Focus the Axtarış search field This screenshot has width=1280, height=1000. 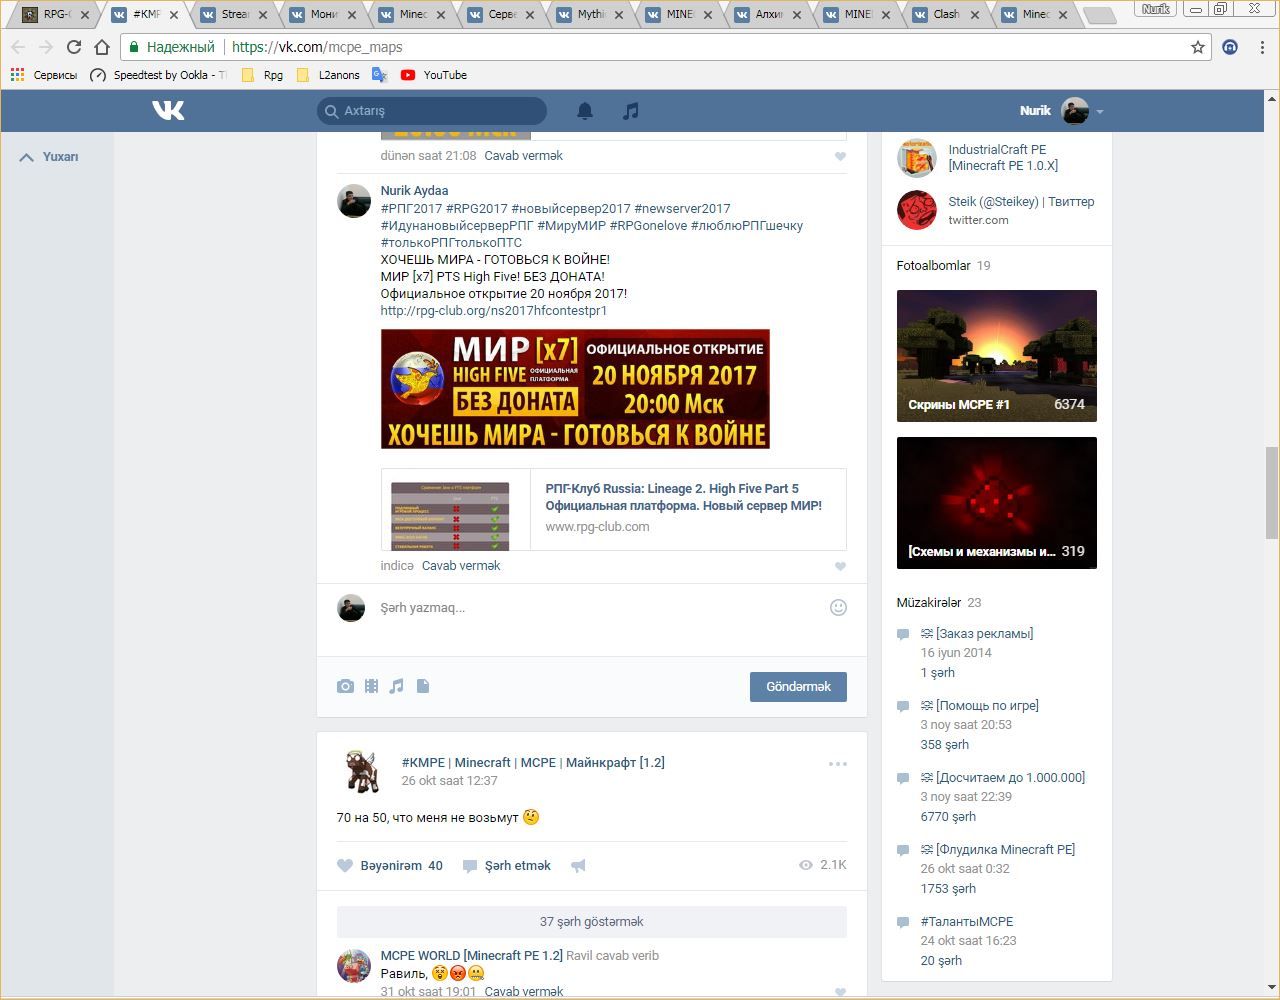pos(432,111)
